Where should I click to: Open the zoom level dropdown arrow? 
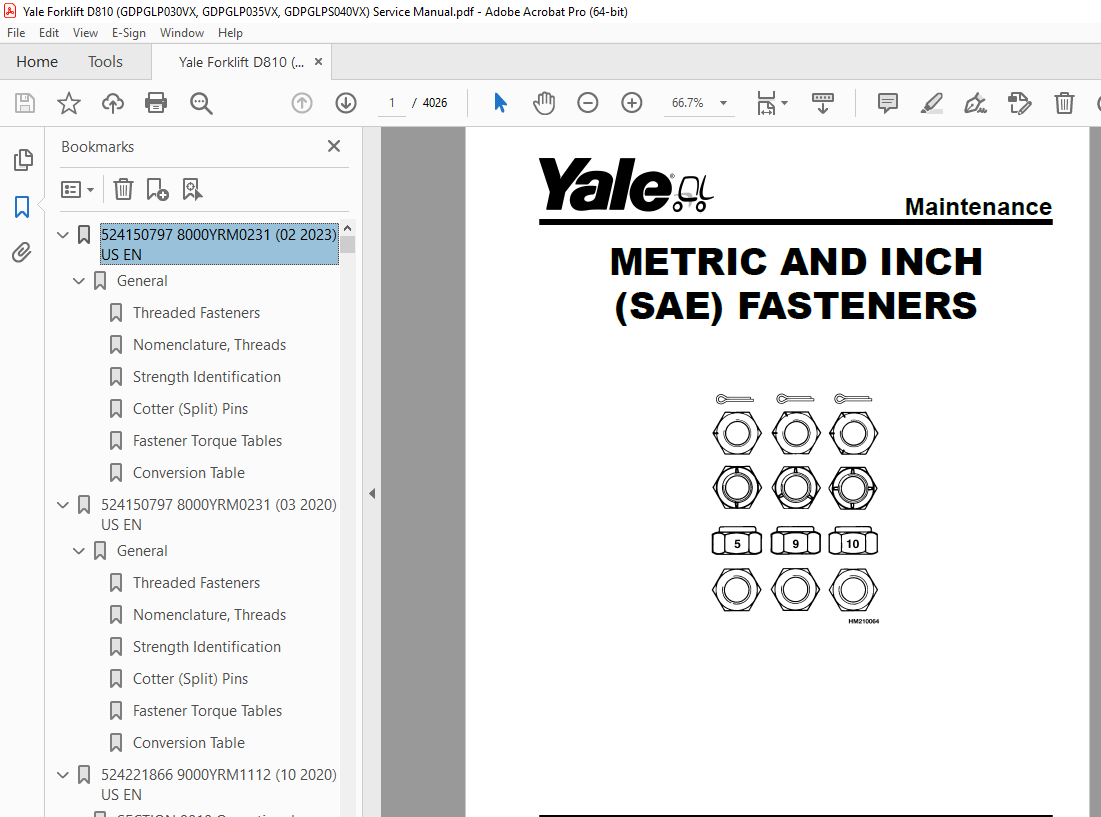point(723,103)
